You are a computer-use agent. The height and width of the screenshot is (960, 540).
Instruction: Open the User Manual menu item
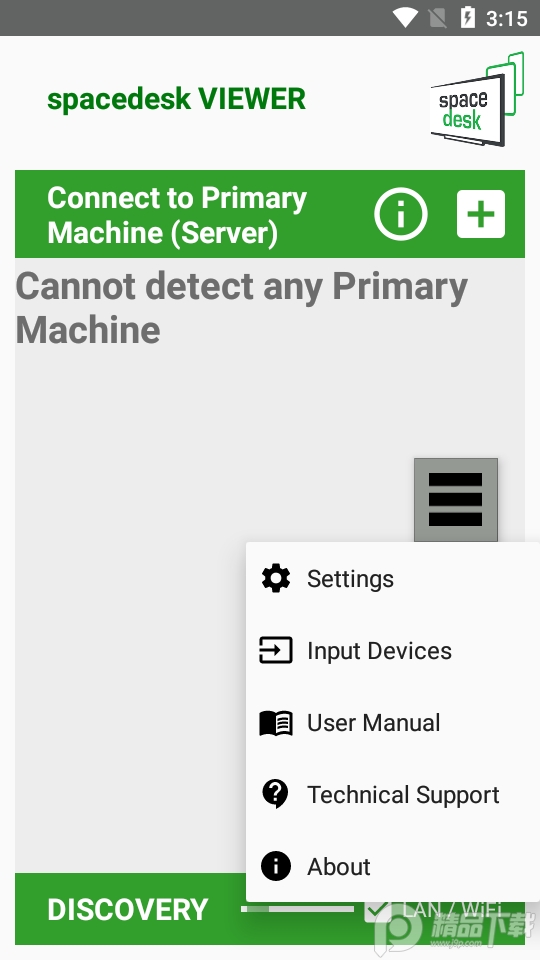[x=392, y=722]
